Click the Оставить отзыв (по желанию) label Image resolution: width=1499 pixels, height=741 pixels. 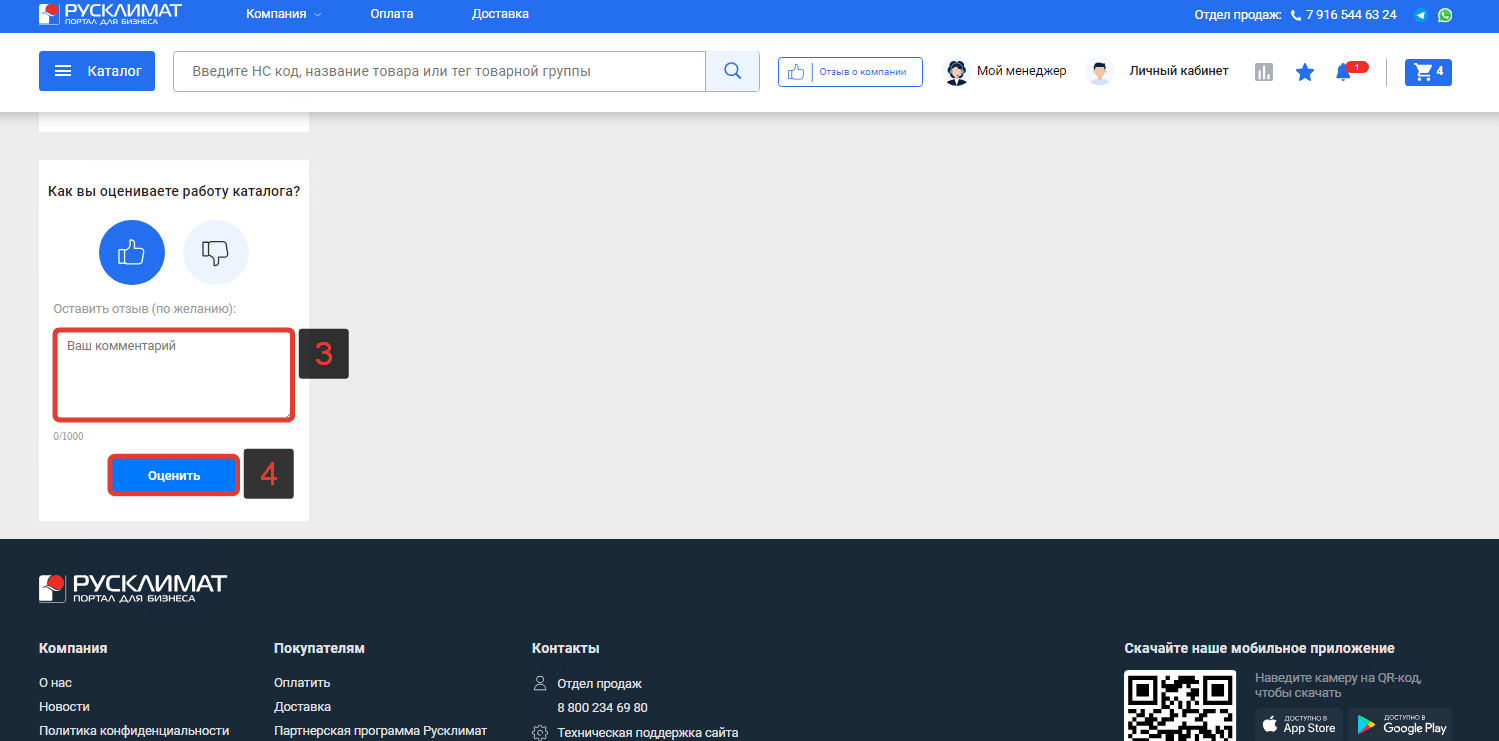click(145, 308)
